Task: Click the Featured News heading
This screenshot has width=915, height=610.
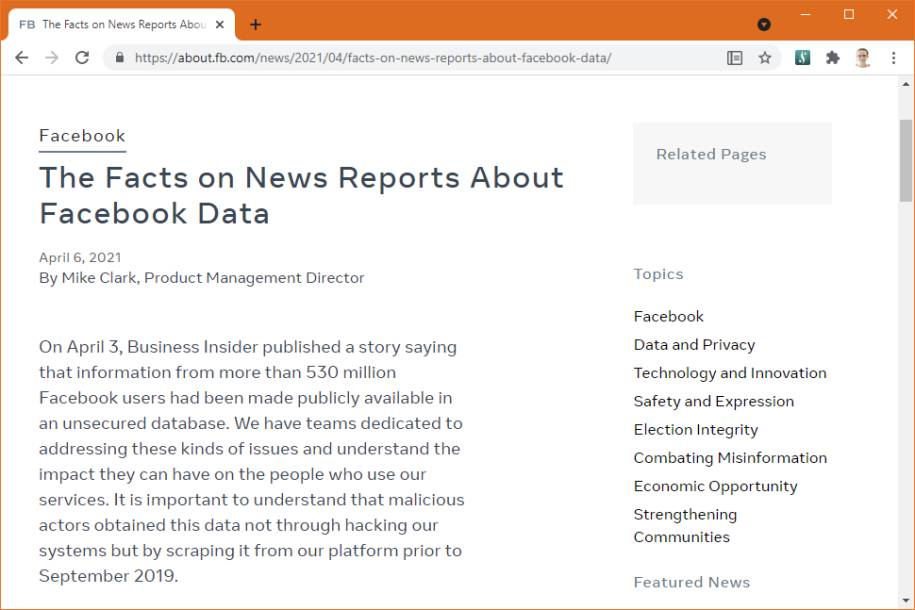Action: tap(692, 582)
